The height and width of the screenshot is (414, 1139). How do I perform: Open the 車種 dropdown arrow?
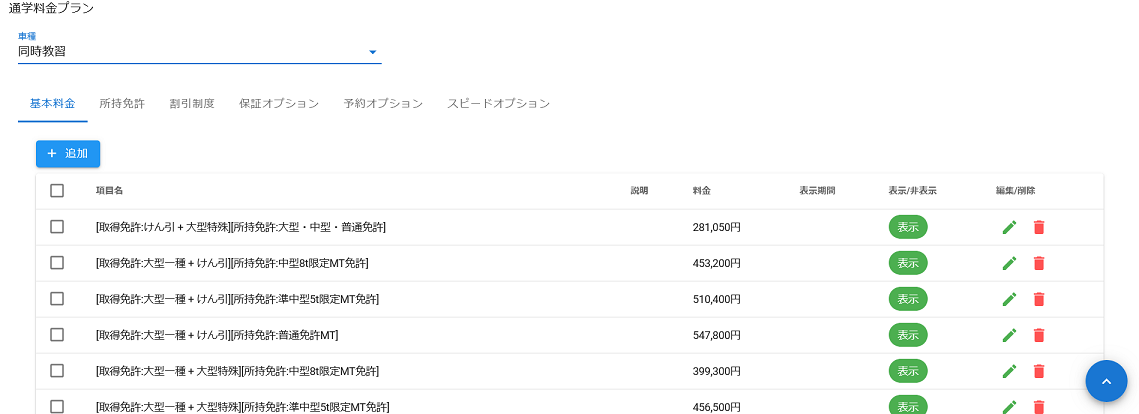pos(372,52)
